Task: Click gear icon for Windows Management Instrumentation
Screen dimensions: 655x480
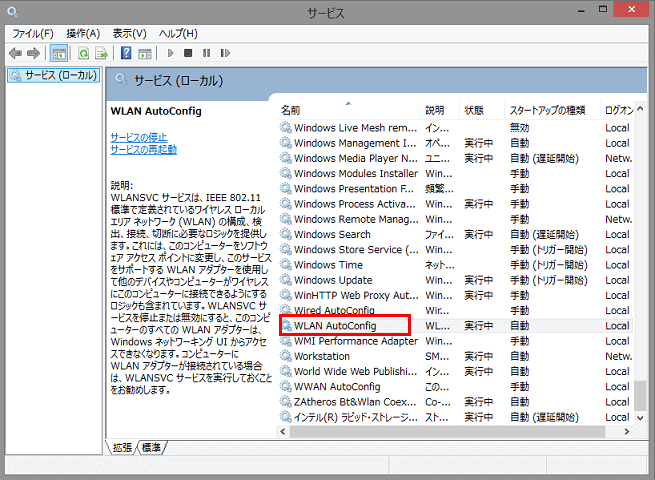Action: (x=286, y=143)
